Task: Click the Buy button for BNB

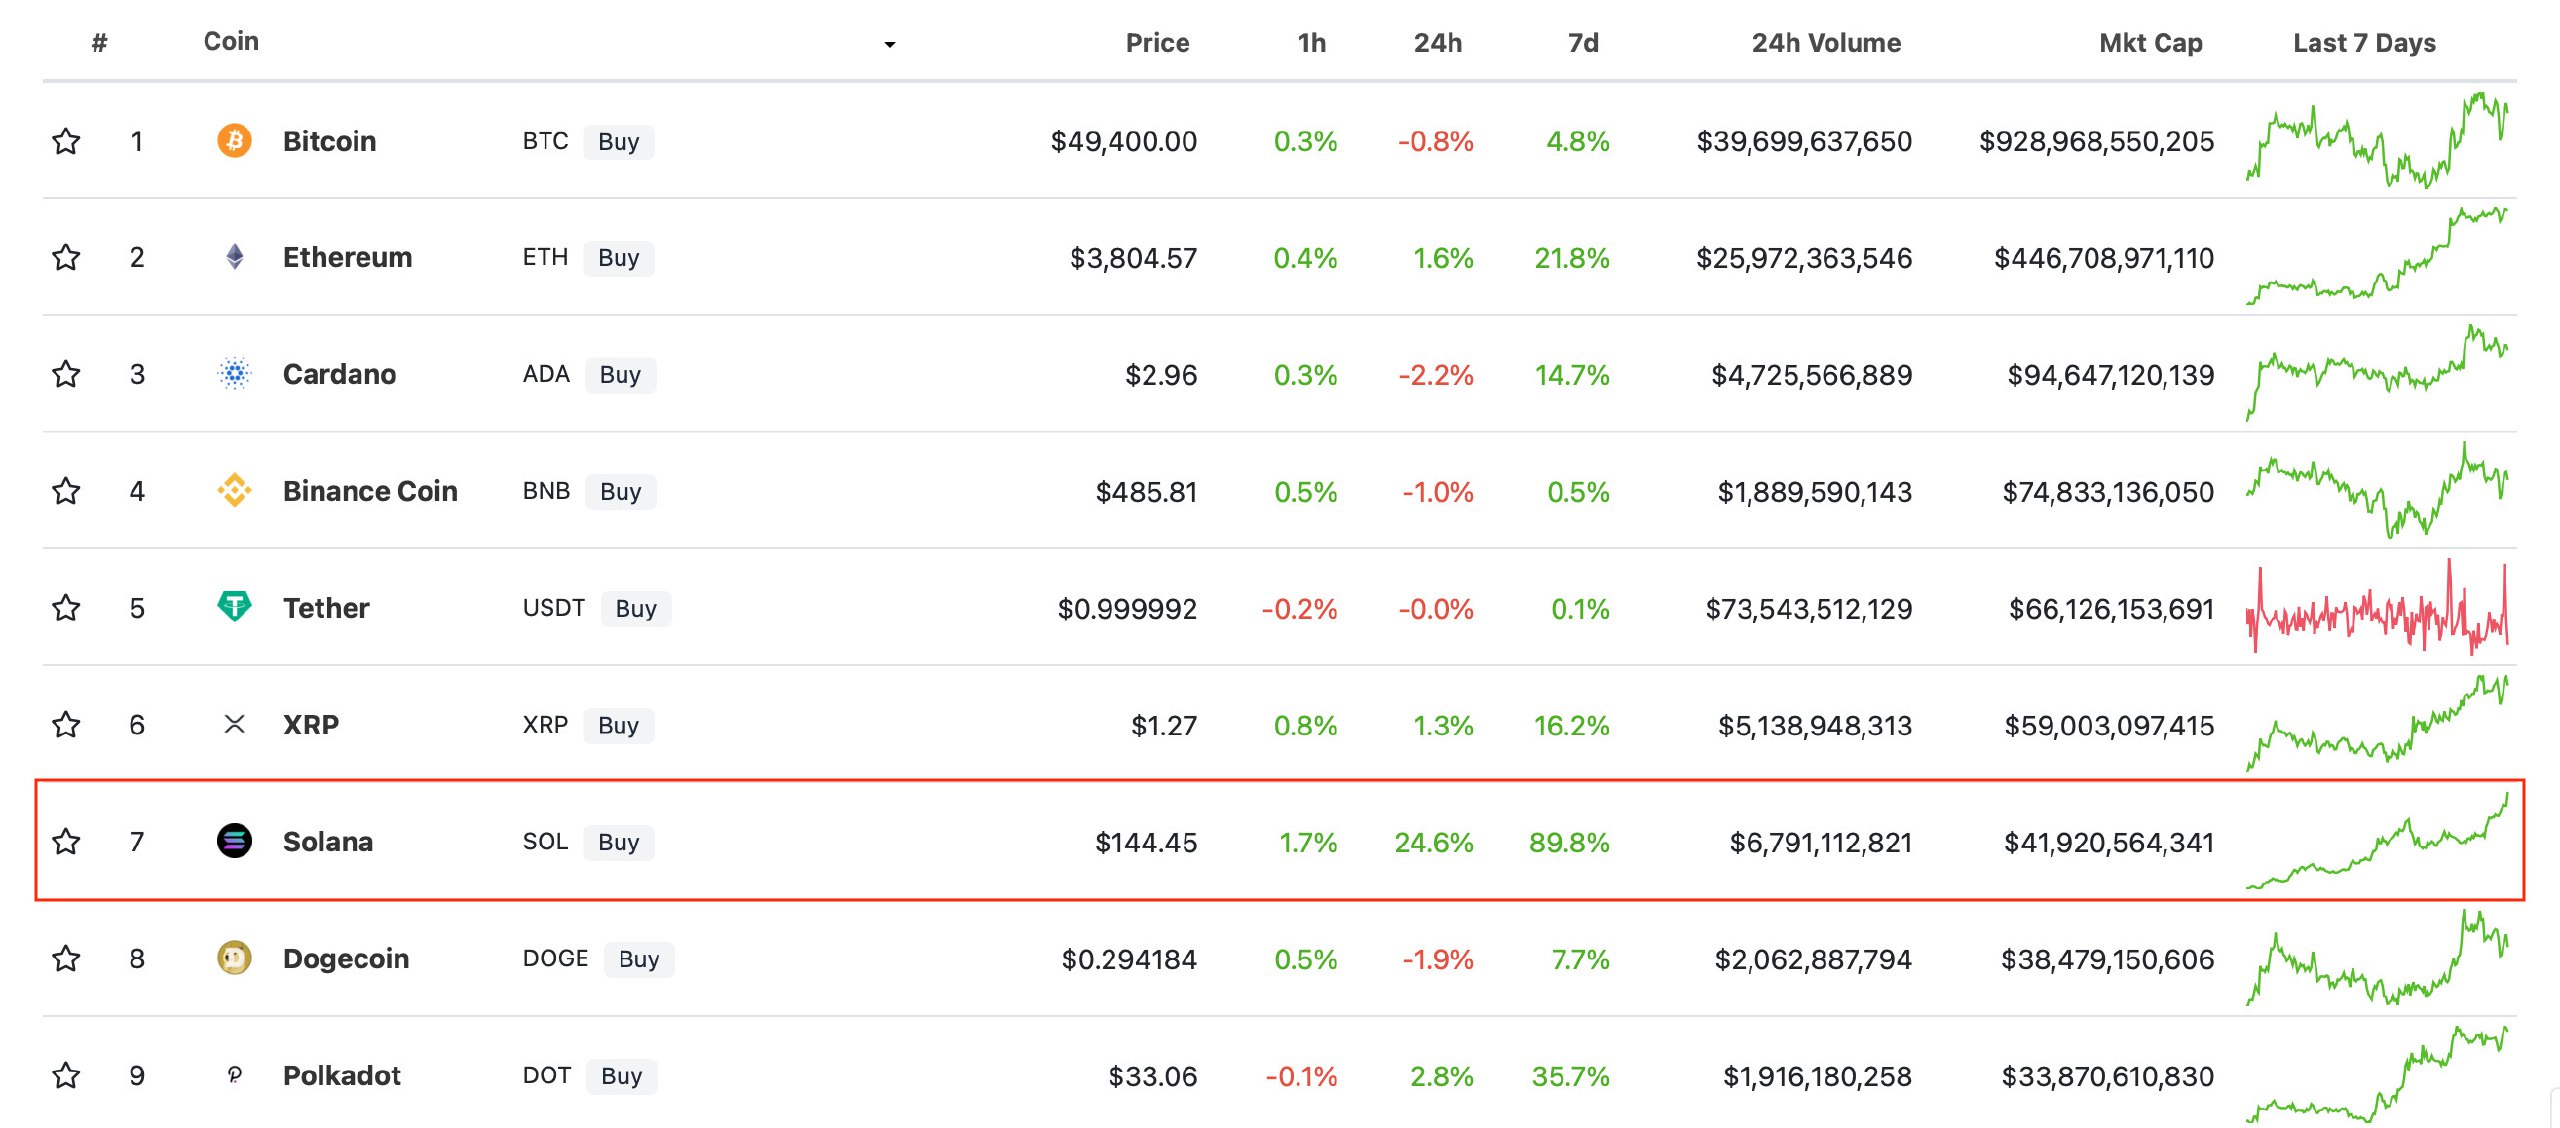Action: coord(621,492)
